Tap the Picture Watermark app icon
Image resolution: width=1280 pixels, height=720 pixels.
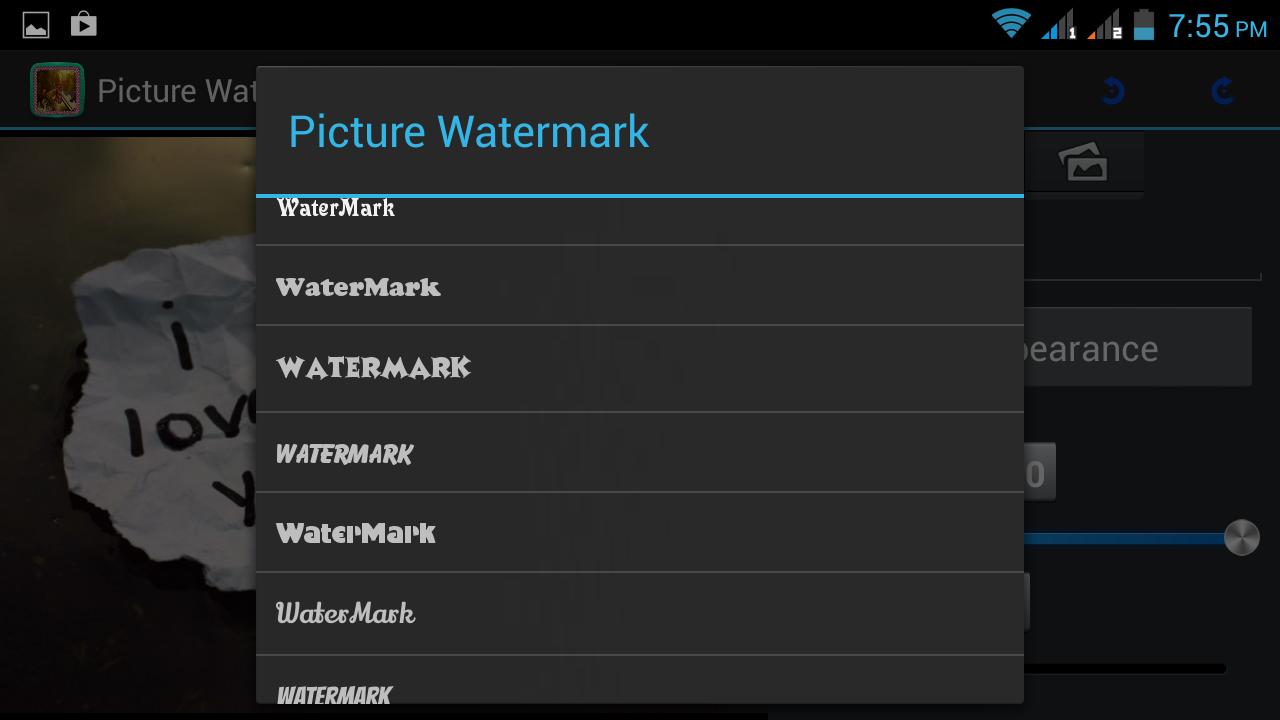click(57, 90)
